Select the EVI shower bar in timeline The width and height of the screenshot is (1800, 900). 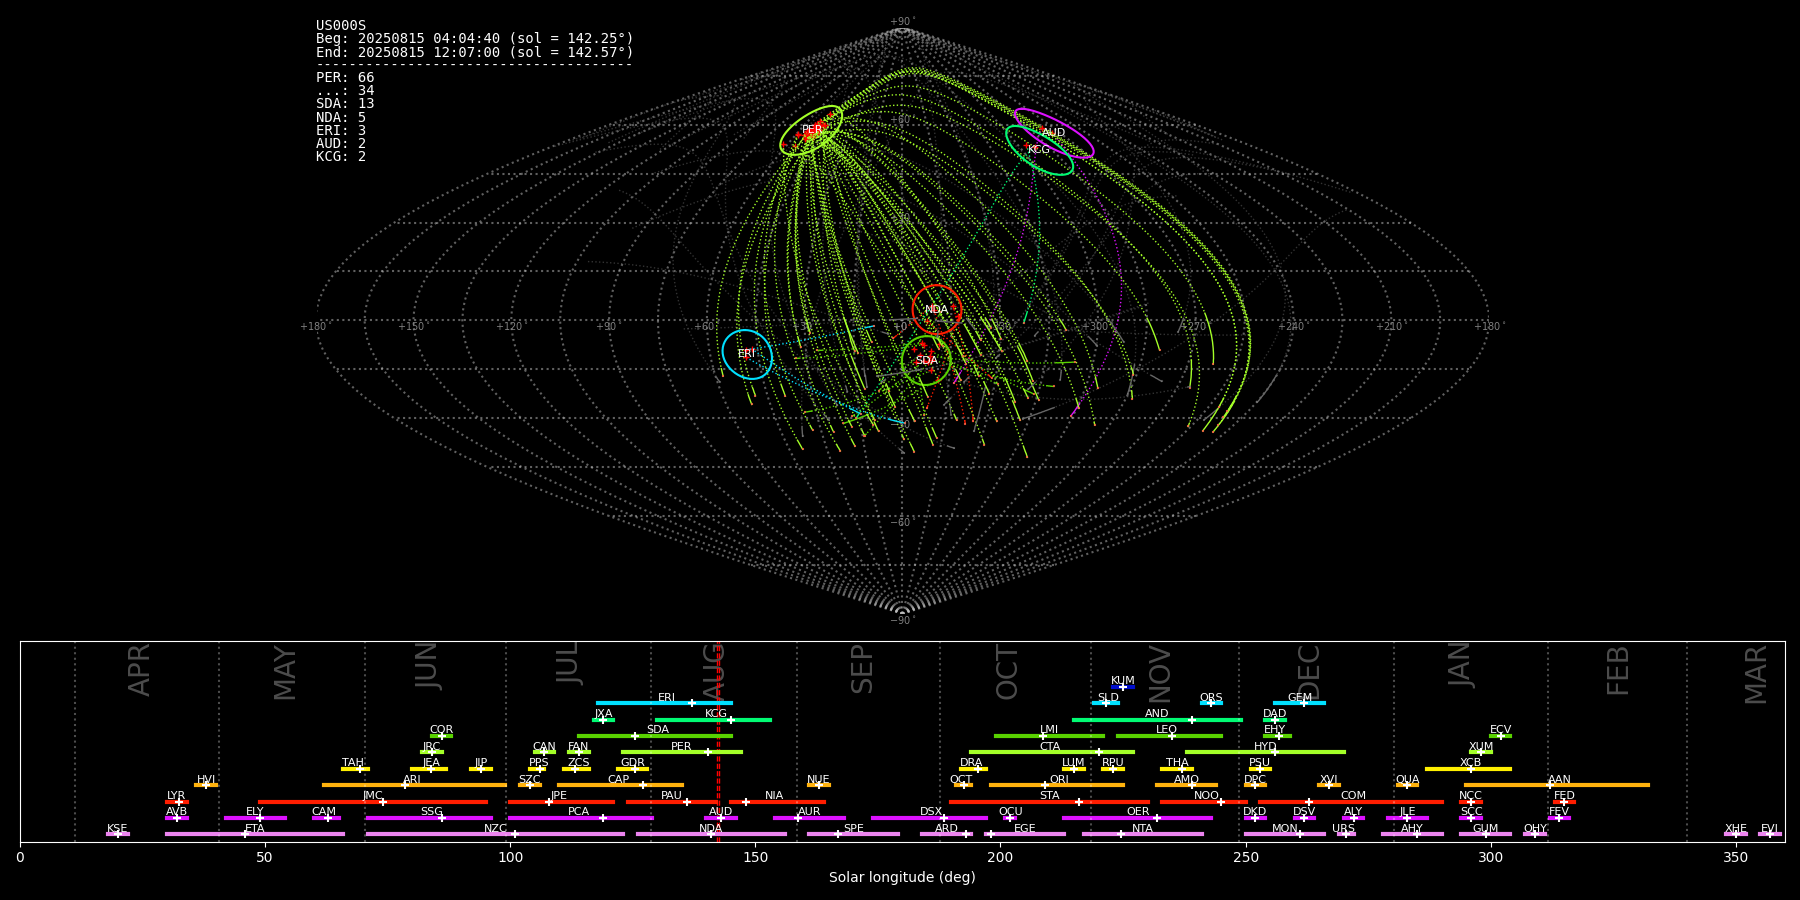pyautogui.click(x=1770, y=834)
